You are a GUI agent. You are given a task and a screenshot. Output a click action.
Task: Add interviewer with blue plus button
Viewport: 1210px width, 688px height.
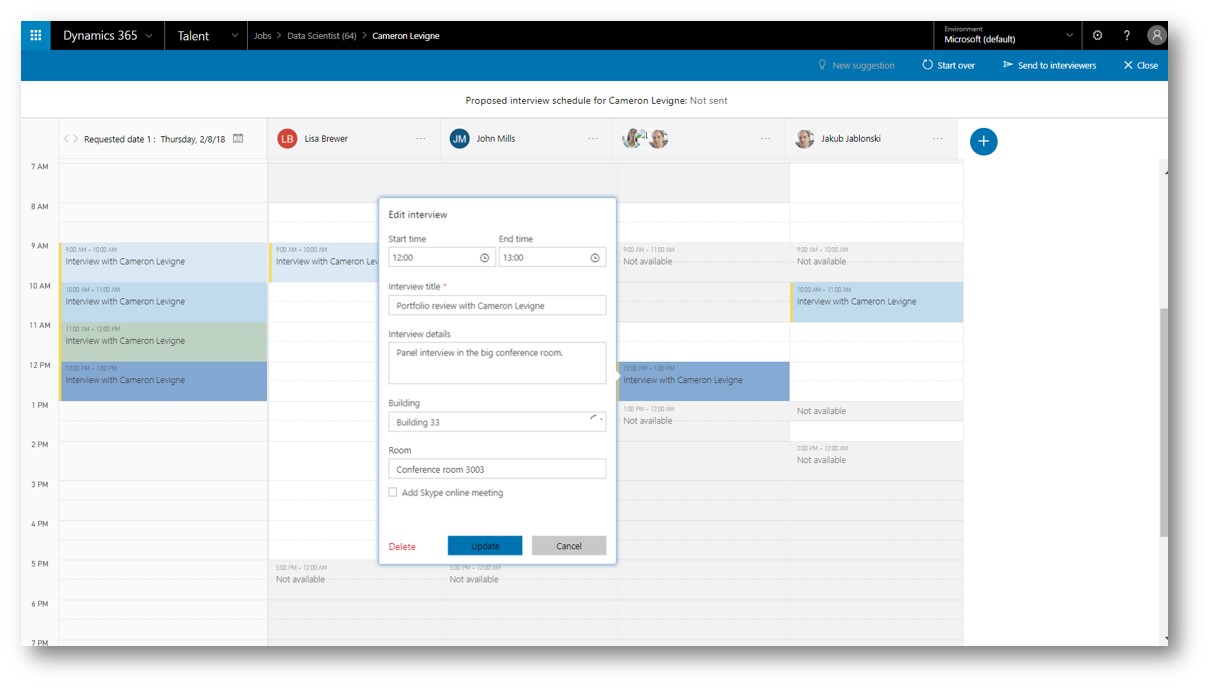(983, 142)
